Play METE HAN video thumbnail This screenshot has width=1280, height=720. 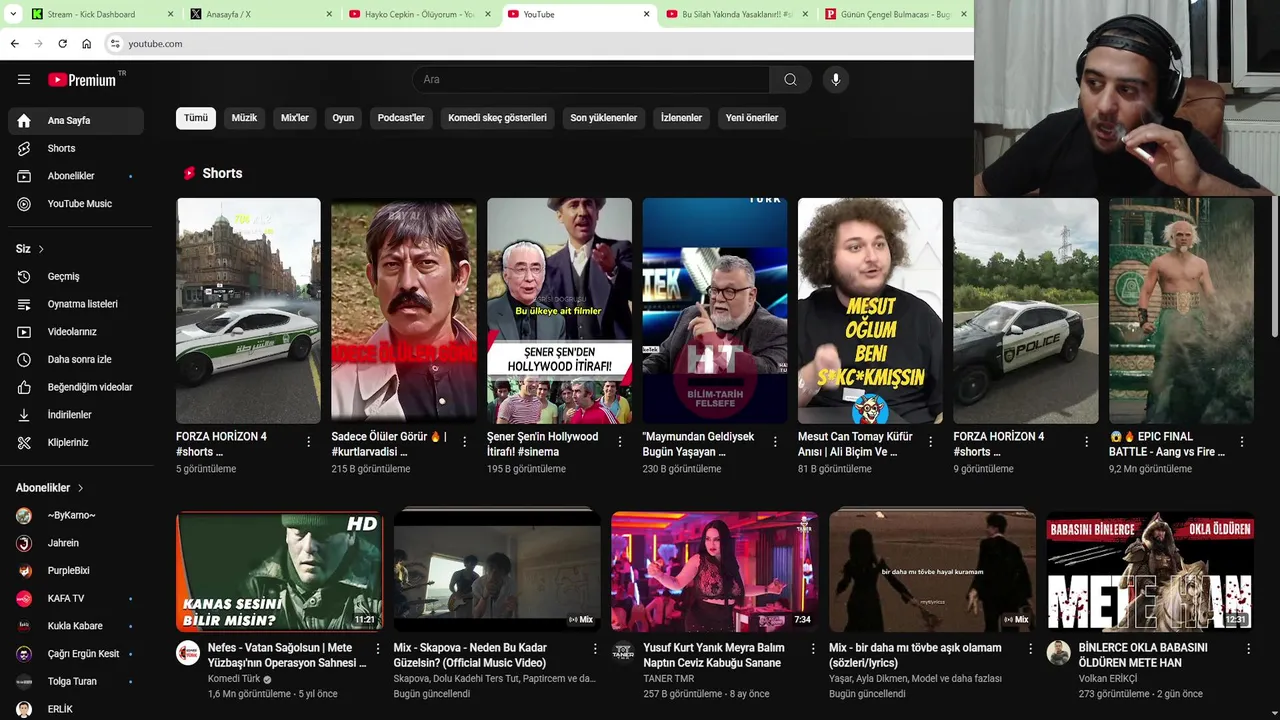click(1150, 570)
